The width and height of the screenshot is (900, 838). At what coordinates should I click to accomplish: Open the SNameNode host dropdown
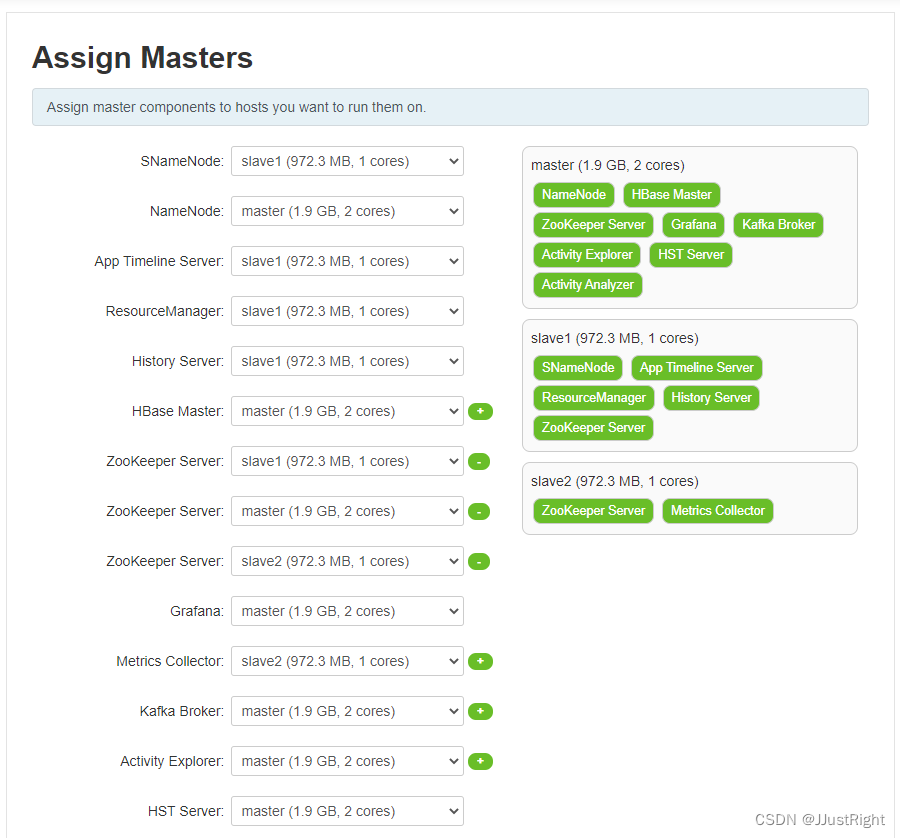[347, 161]
